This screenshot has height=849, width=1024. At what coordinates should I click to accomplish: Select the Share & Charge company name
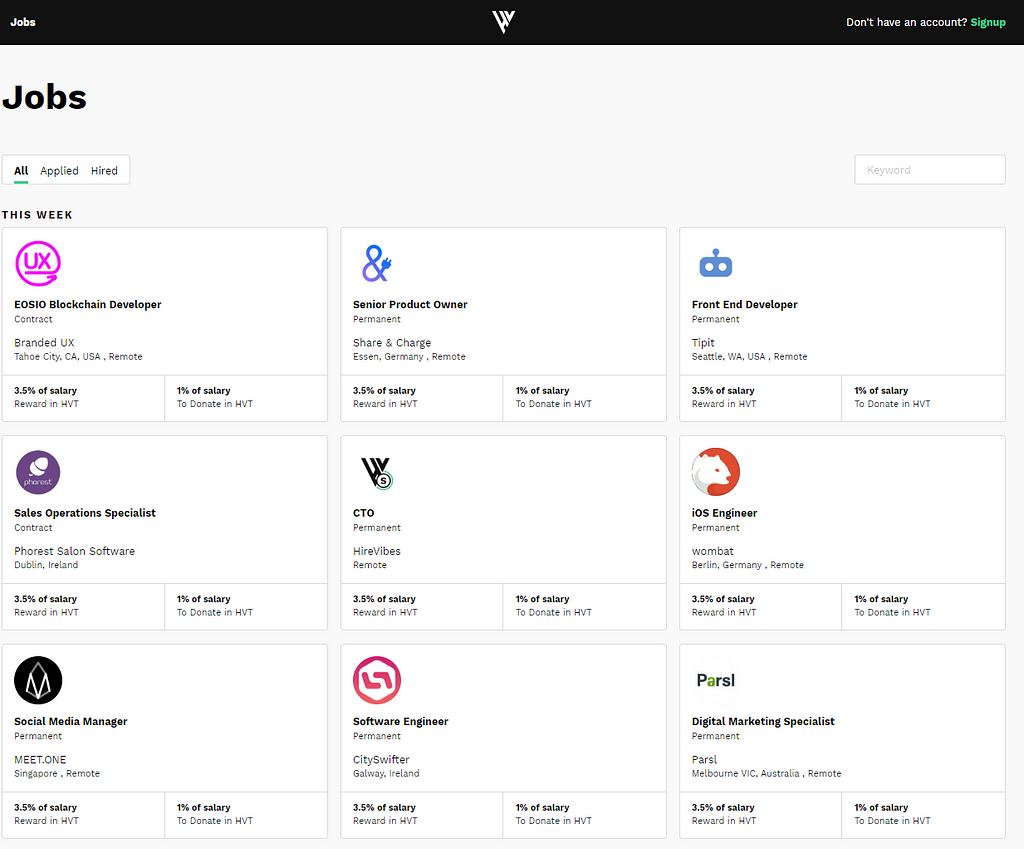pyautogui.click(x=392, y=342)
